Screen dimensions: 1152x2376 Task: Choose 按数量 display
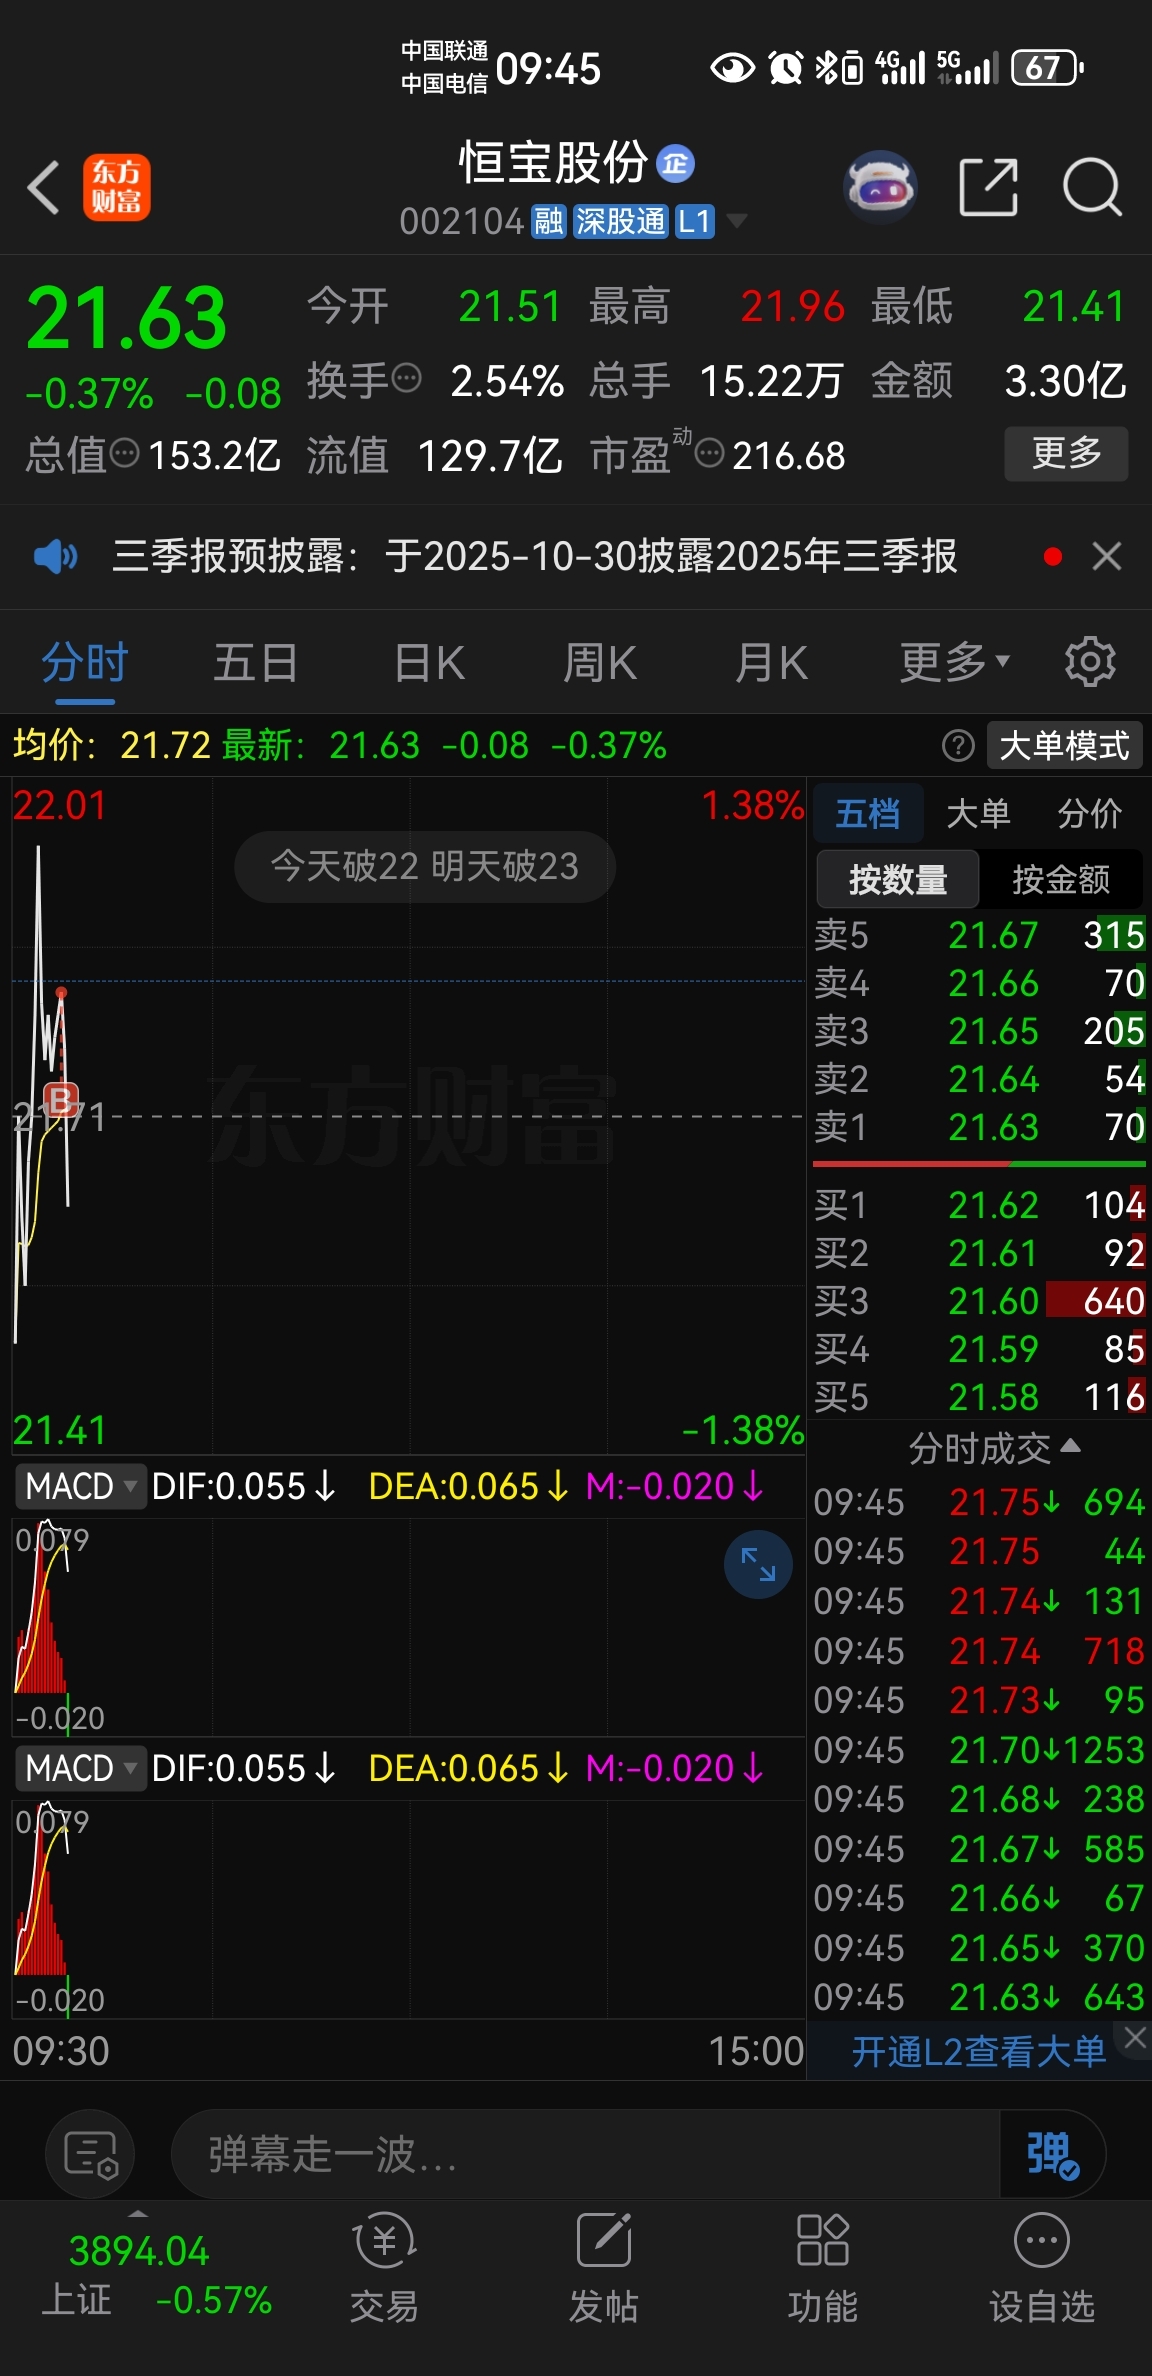click(x=898, y=879)
